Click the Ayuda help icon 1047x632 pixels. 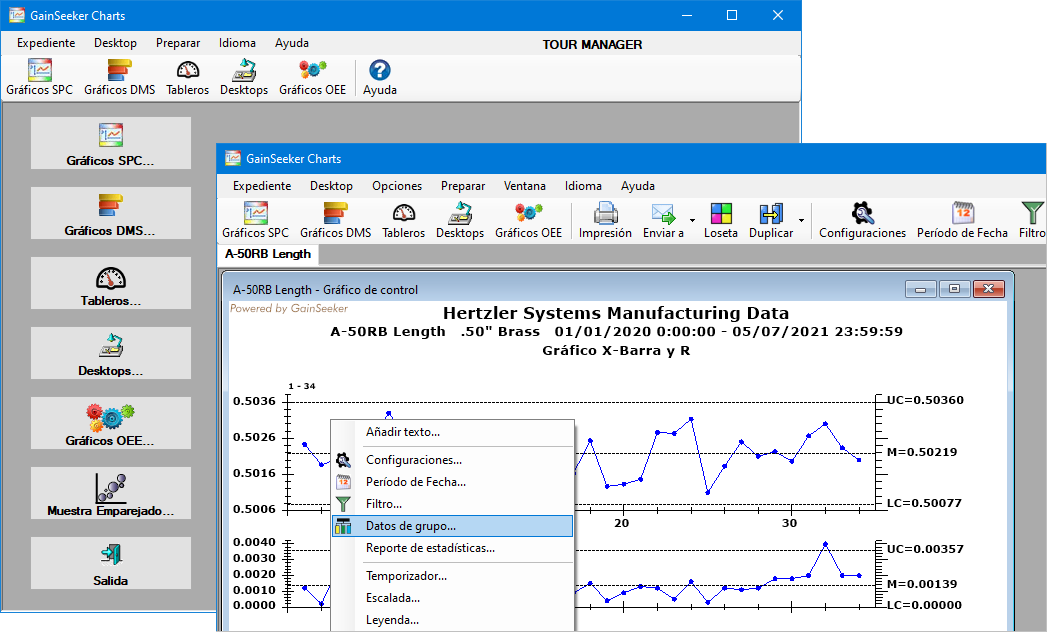coord(379,70)
